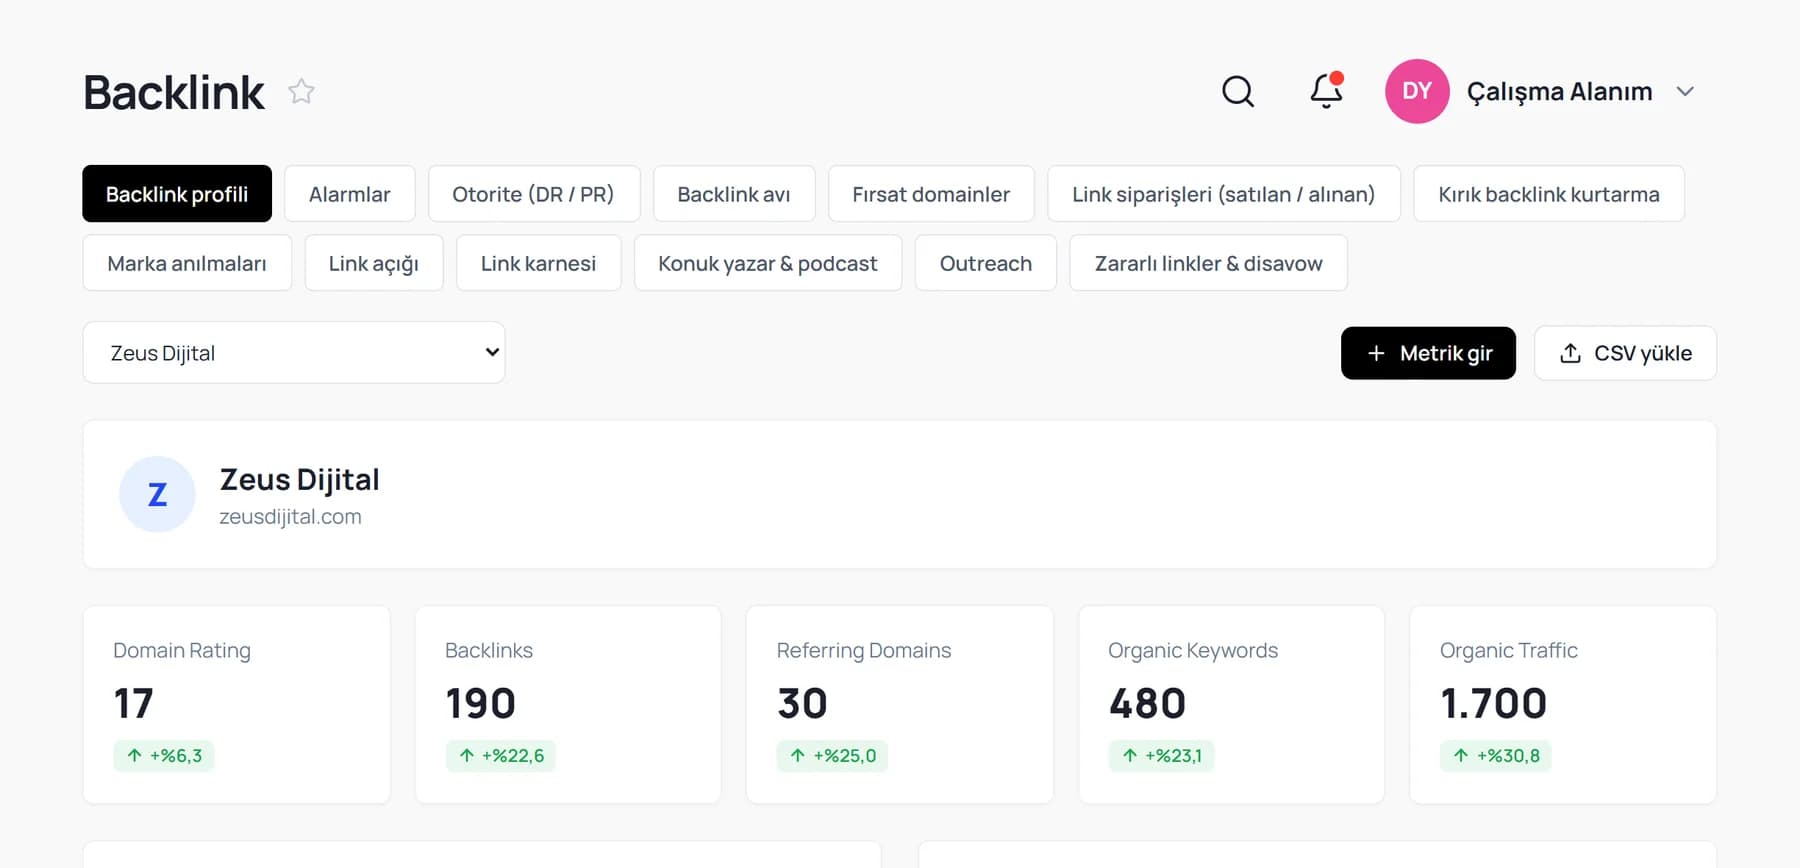Switch to Backlink profili tab
The width and height of the screenshot is (1800, 868).
tap(177, 194)
